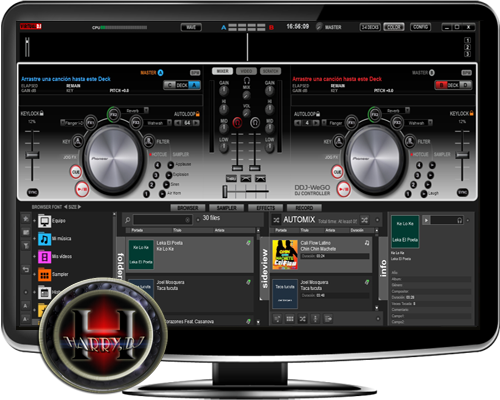Open the SAMPLER tab

[x=227, y=208]
